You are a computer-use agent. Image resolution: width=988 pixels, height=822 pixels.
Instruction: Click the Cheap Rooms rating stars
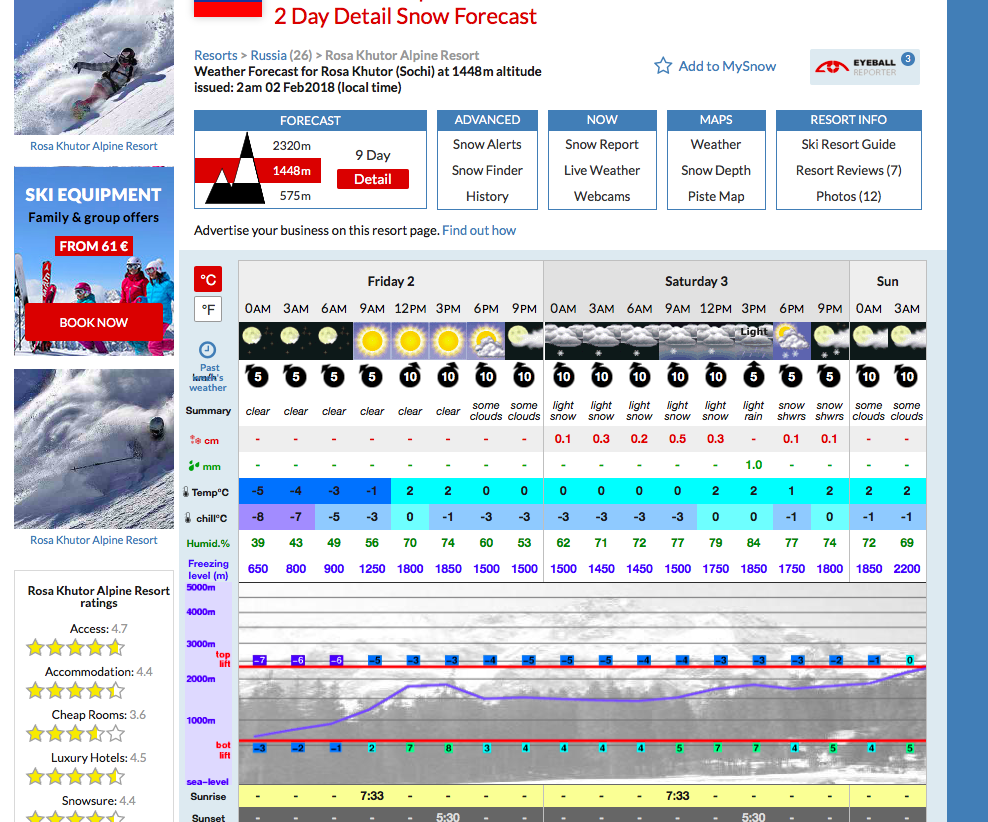76,733
